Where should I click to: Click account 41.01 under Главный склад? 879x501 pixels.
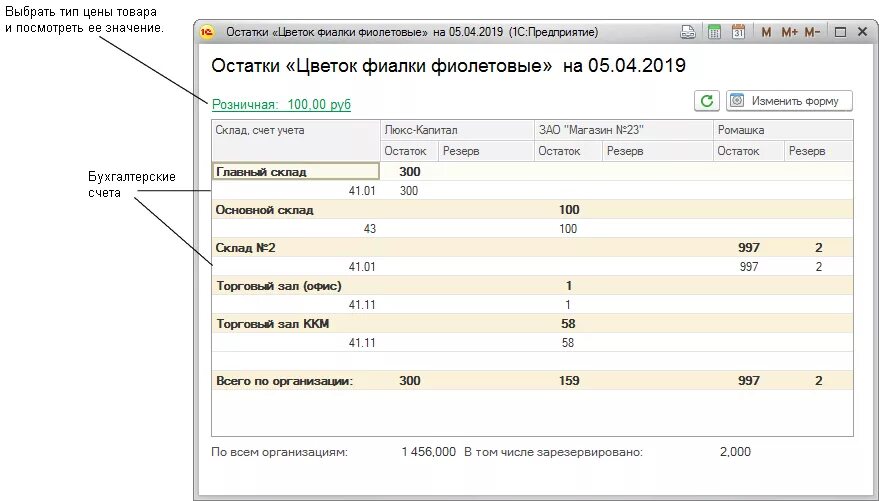362,191
